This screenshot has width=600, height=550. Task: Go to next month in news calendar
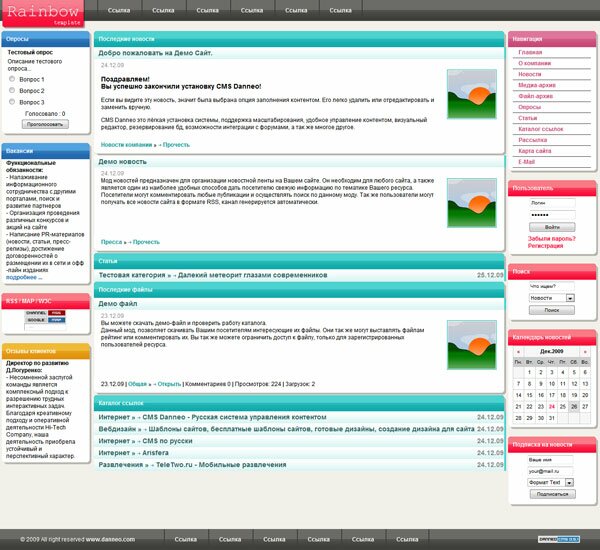pos(585,352)
